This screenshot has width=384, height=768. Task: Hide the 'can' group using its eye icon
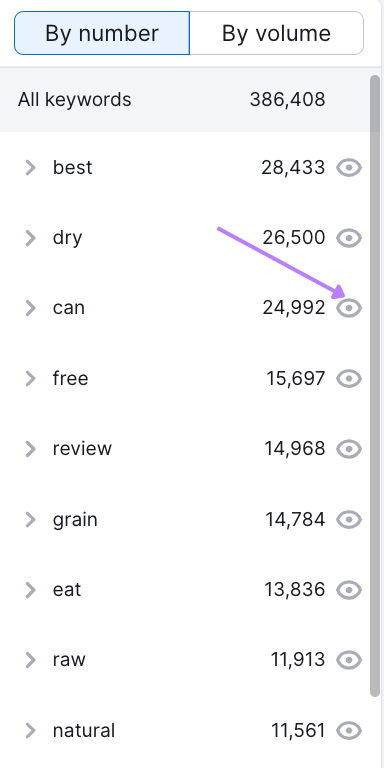coord(349,308)
